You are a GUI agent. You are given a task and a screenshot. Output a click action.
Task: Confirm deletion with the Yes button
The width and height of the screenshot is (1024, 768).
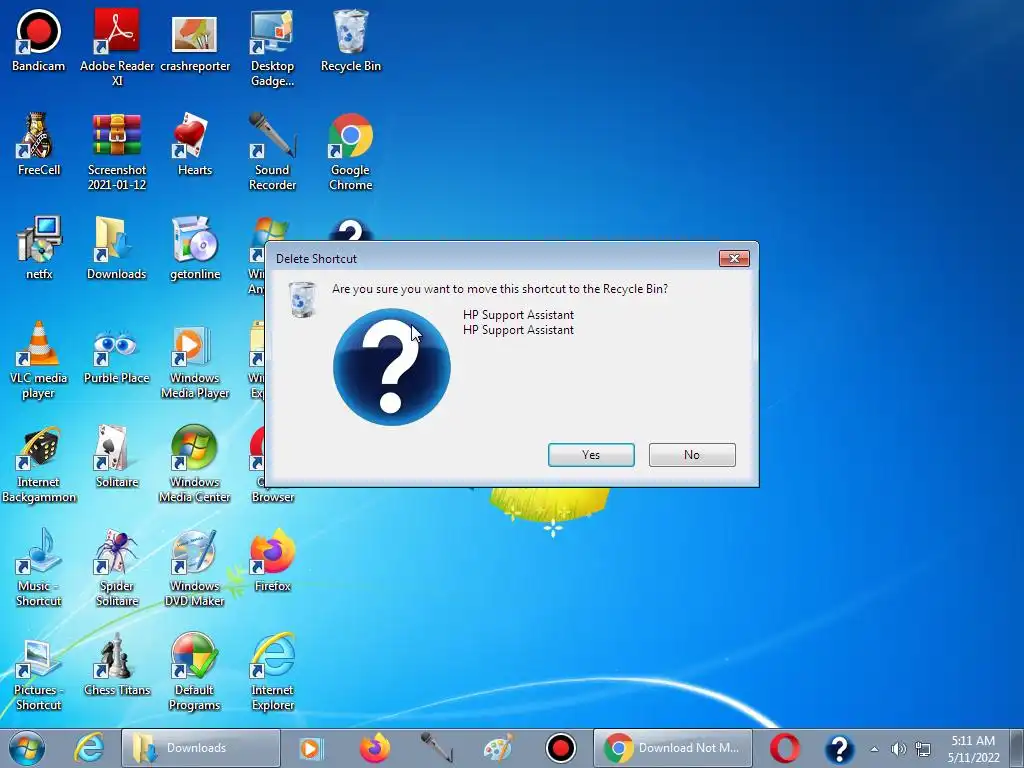591,455
